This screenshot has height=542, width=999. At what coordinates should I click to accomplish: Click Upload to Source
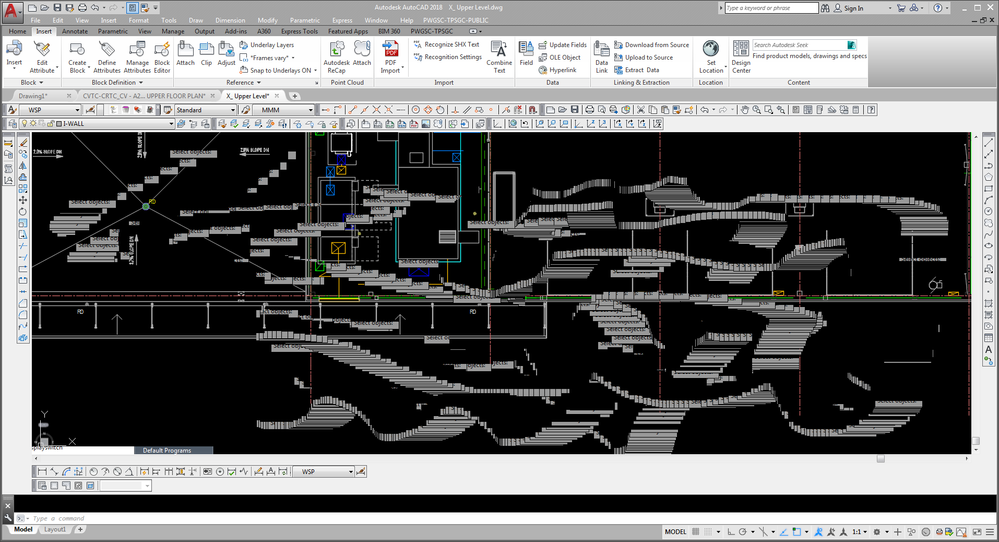coord(643,57)
